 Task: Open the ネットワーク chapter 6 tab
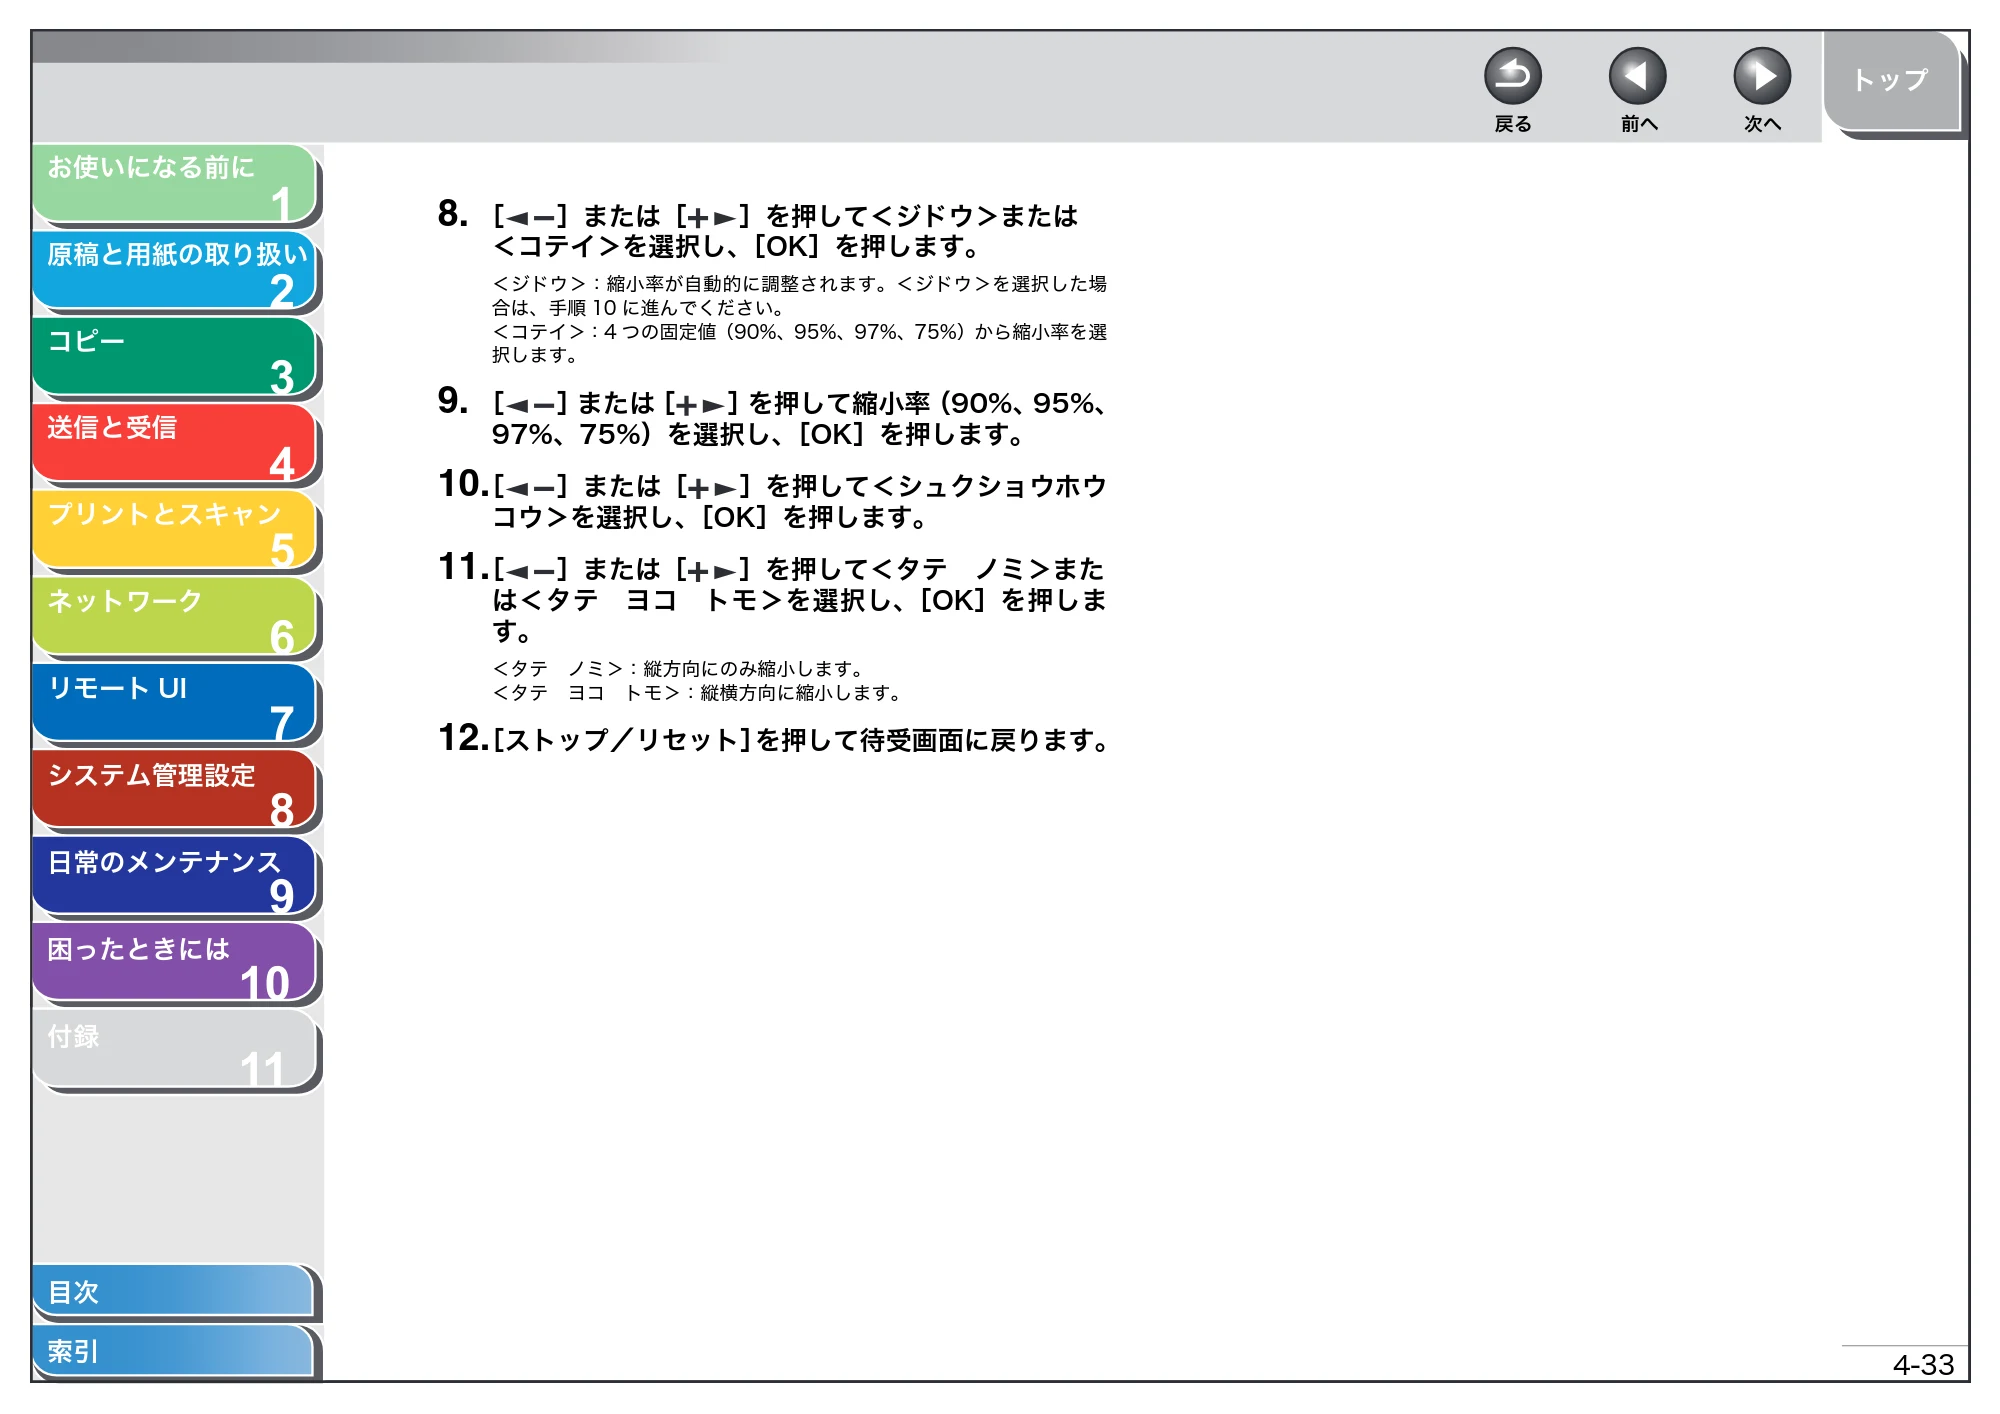click(x=174, y=618)
